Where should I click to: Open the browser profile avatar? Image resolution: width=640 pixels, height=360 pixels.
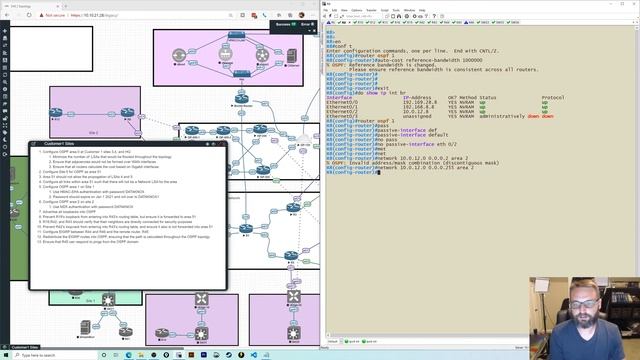[302, 15]
